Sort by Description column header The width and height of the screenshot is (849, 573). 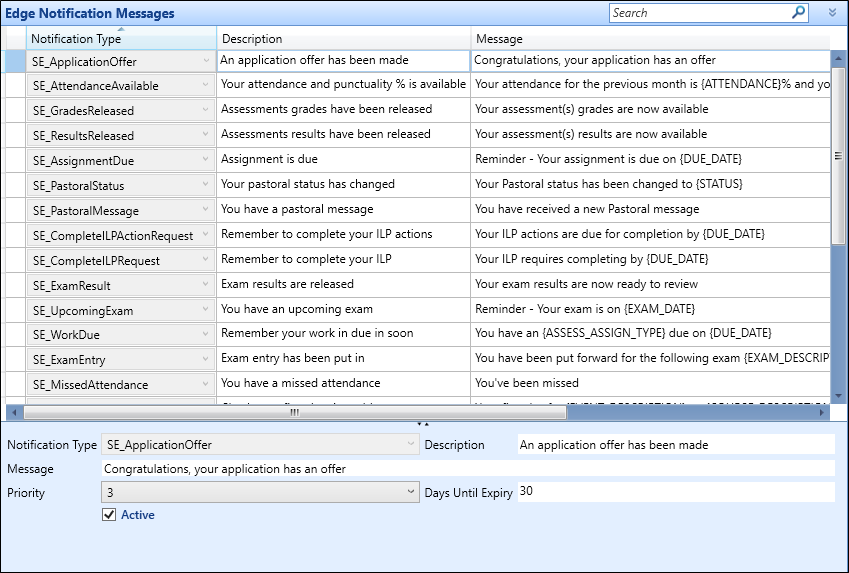click(x=343, y=39)
